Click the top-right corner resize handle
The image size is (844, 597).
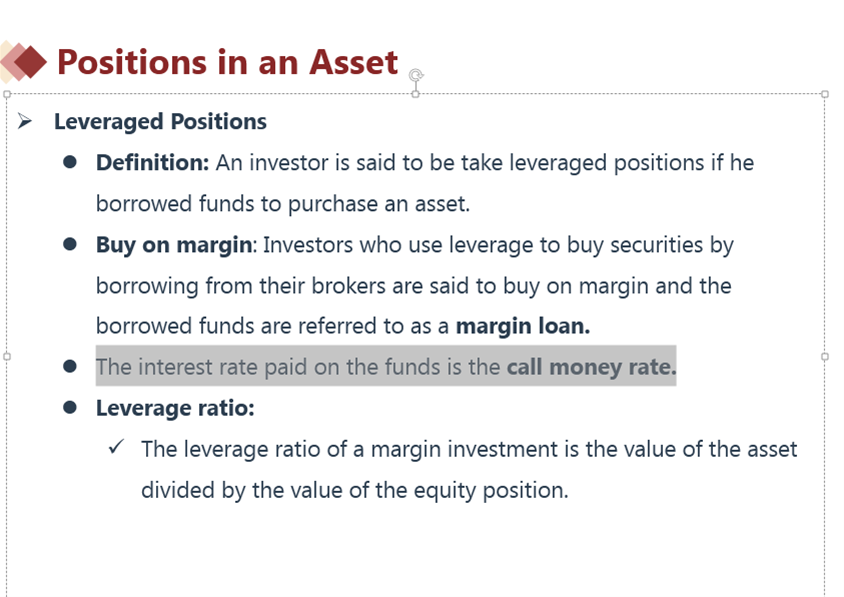825,94
